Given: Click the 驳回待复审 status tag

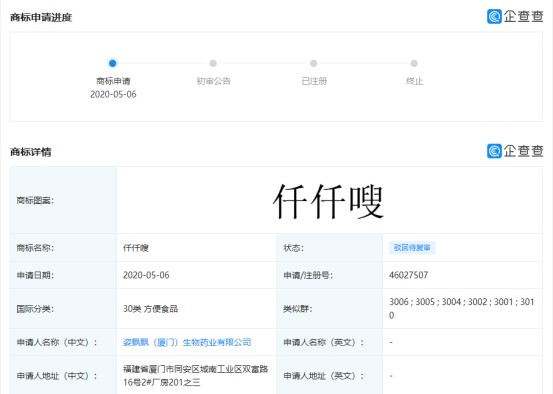Looking at the screenshot, I should [x=412, y=248].
